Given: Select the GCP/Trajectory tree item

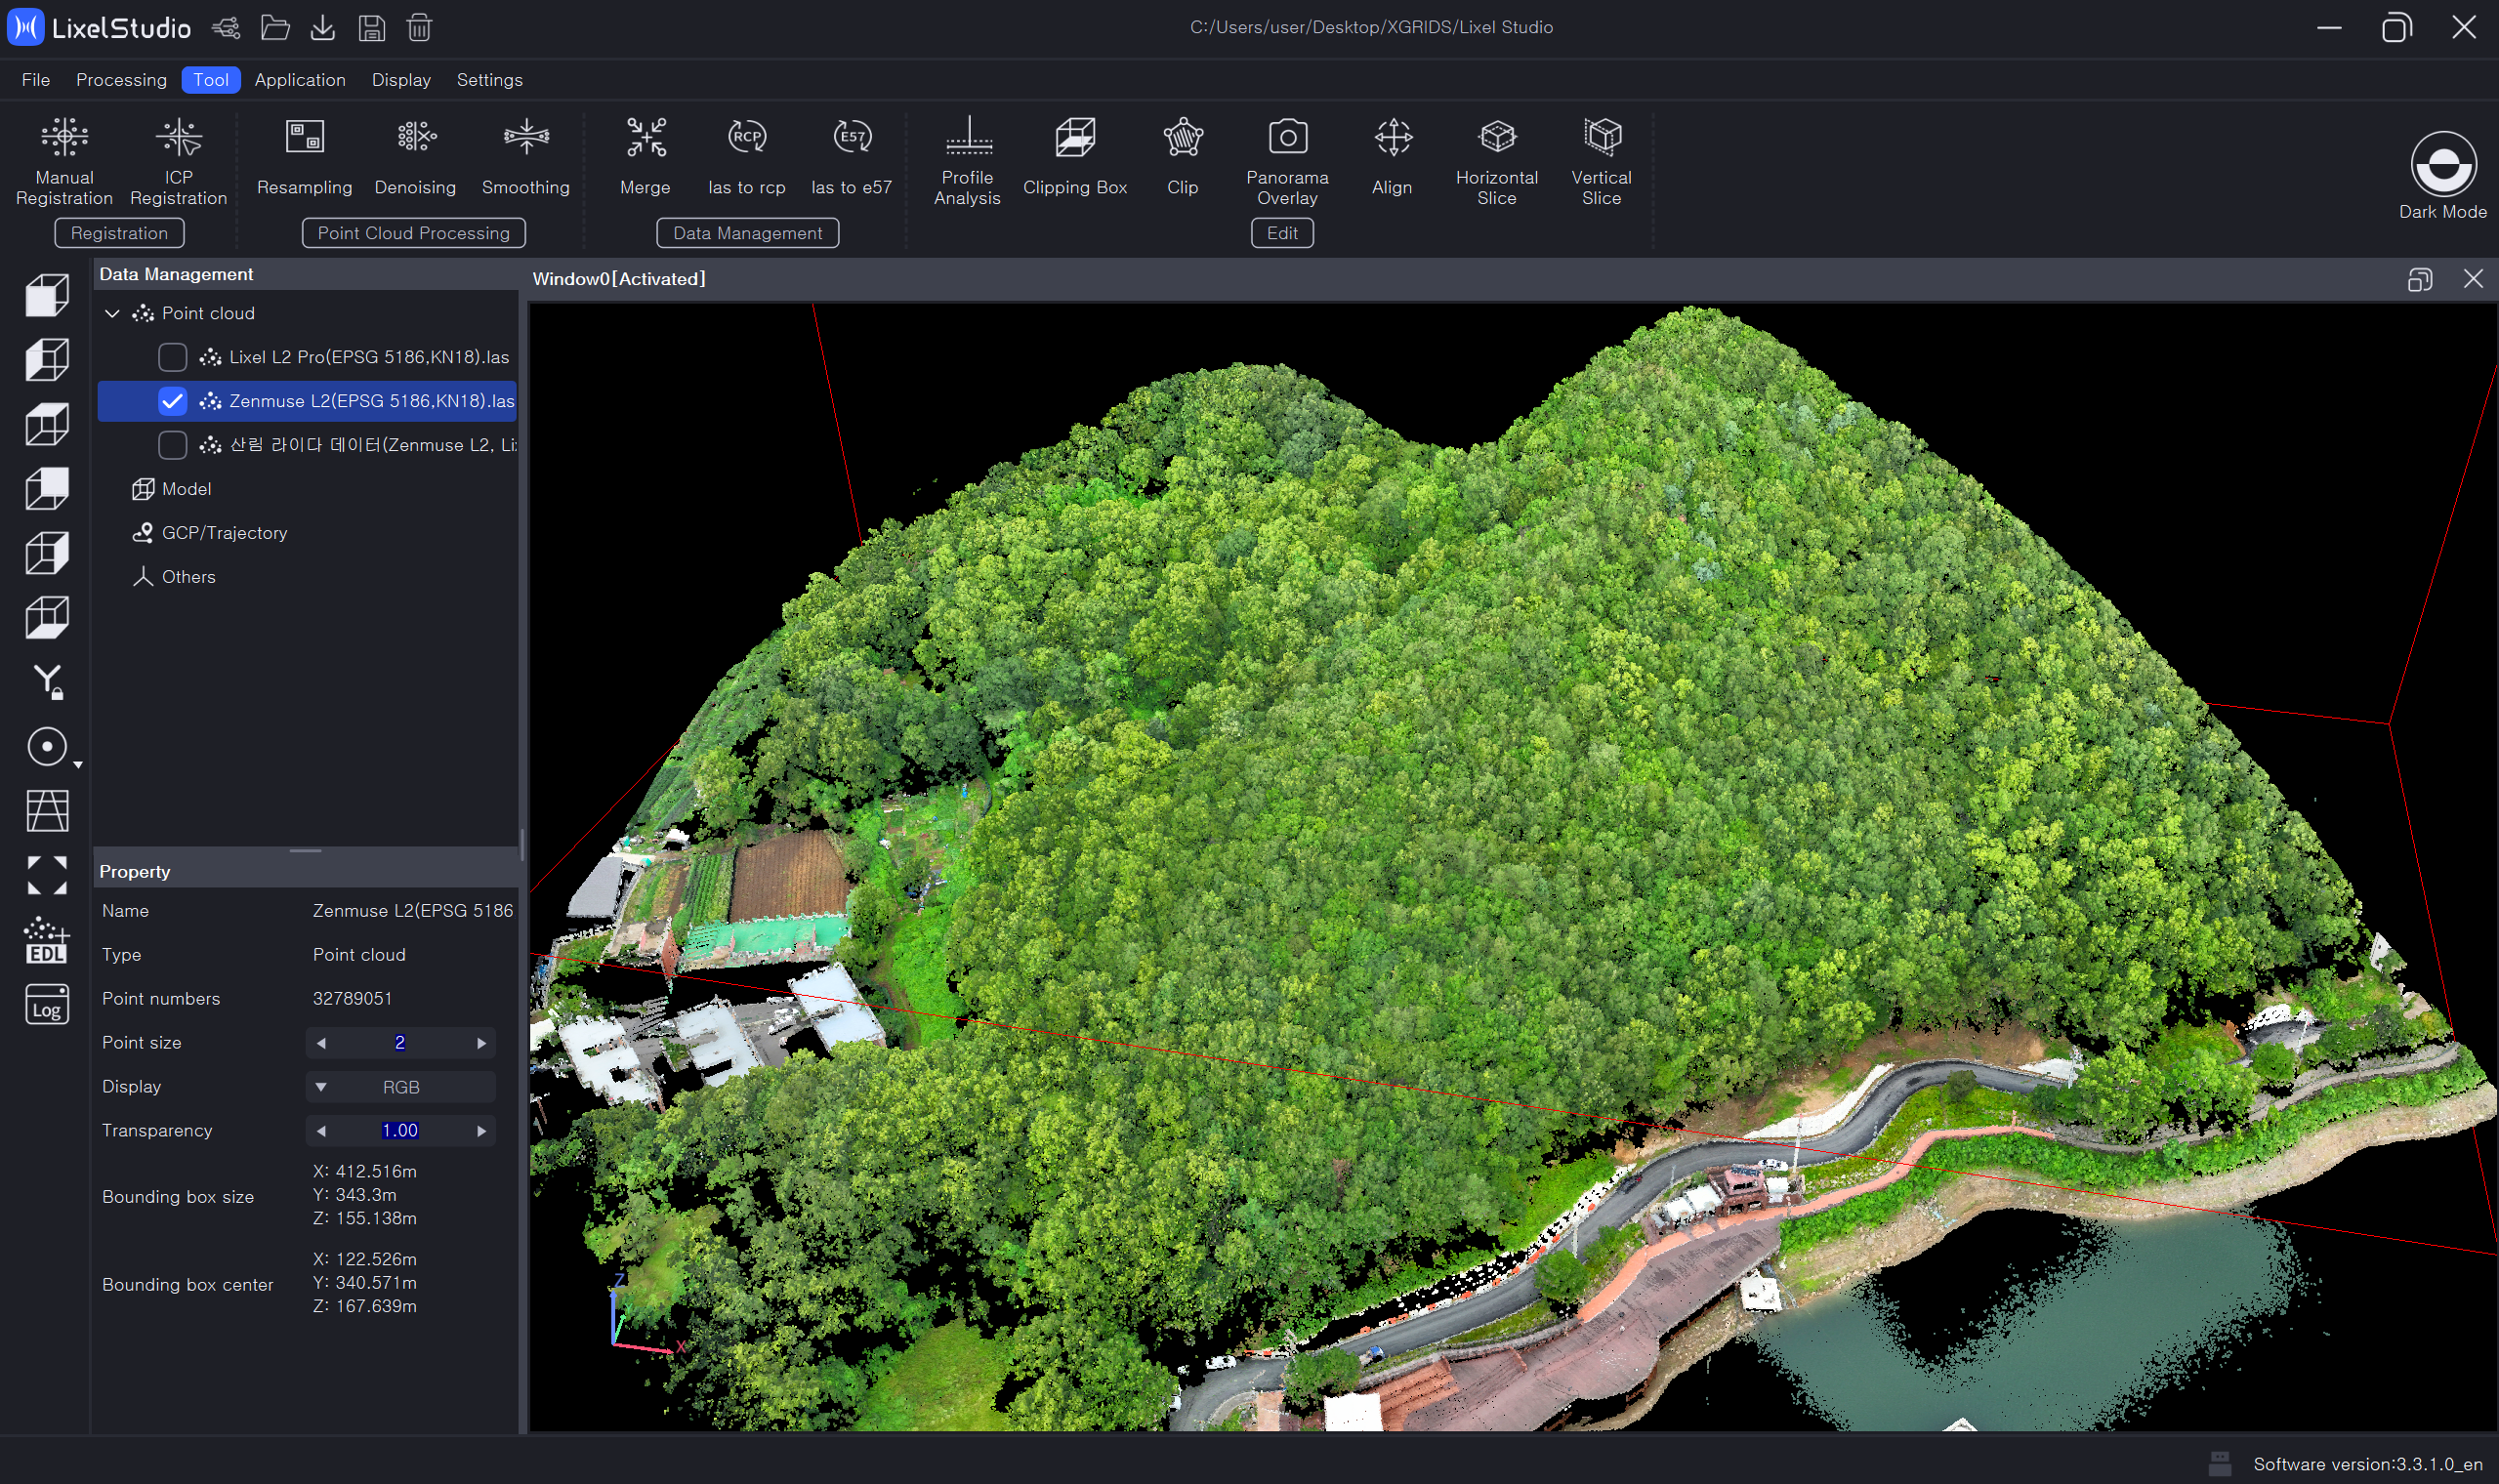Looking at the screenshot, I should [224, 533].
